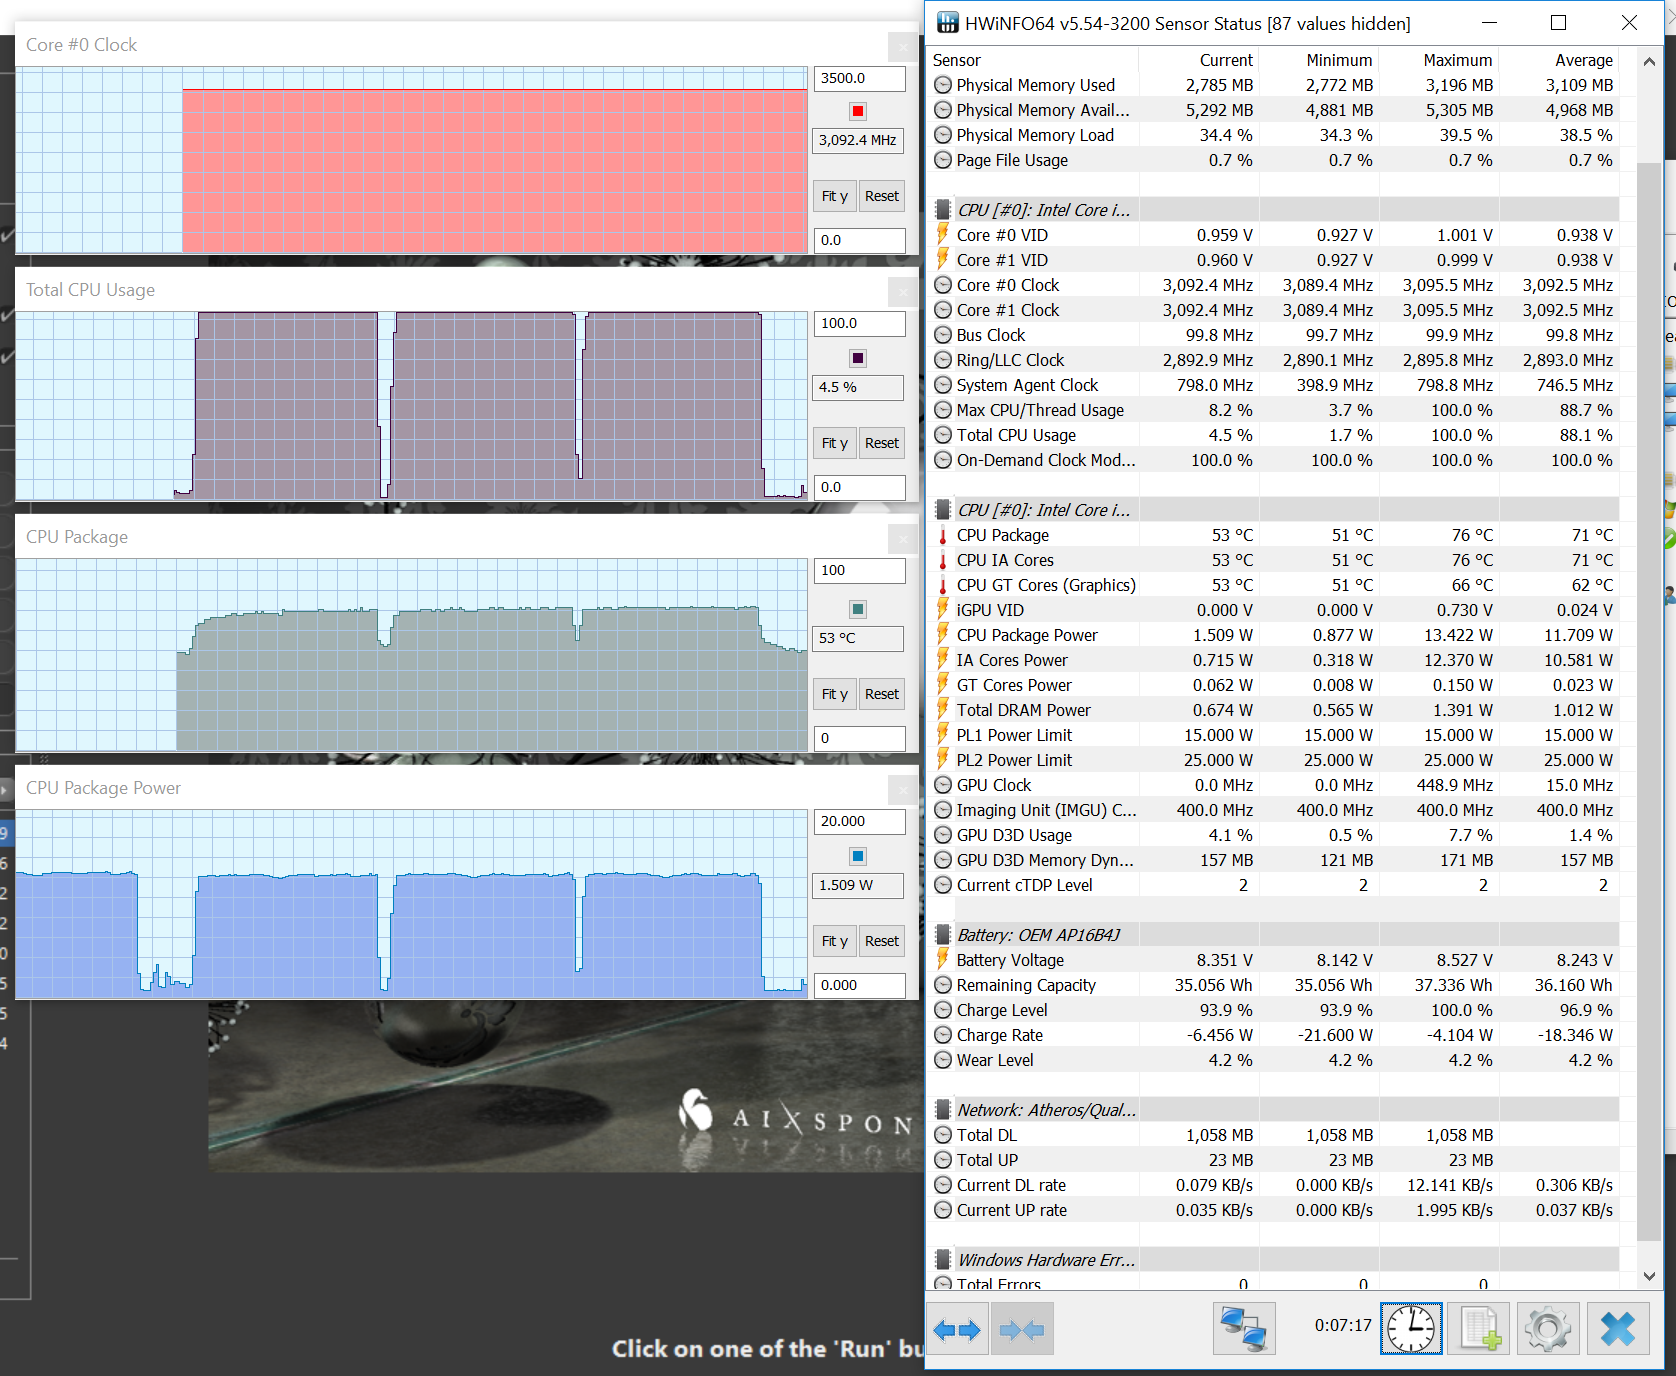Click the Sensor column header
The width and height of the screenshot is (1676, 1376).
click(1033, 60)
